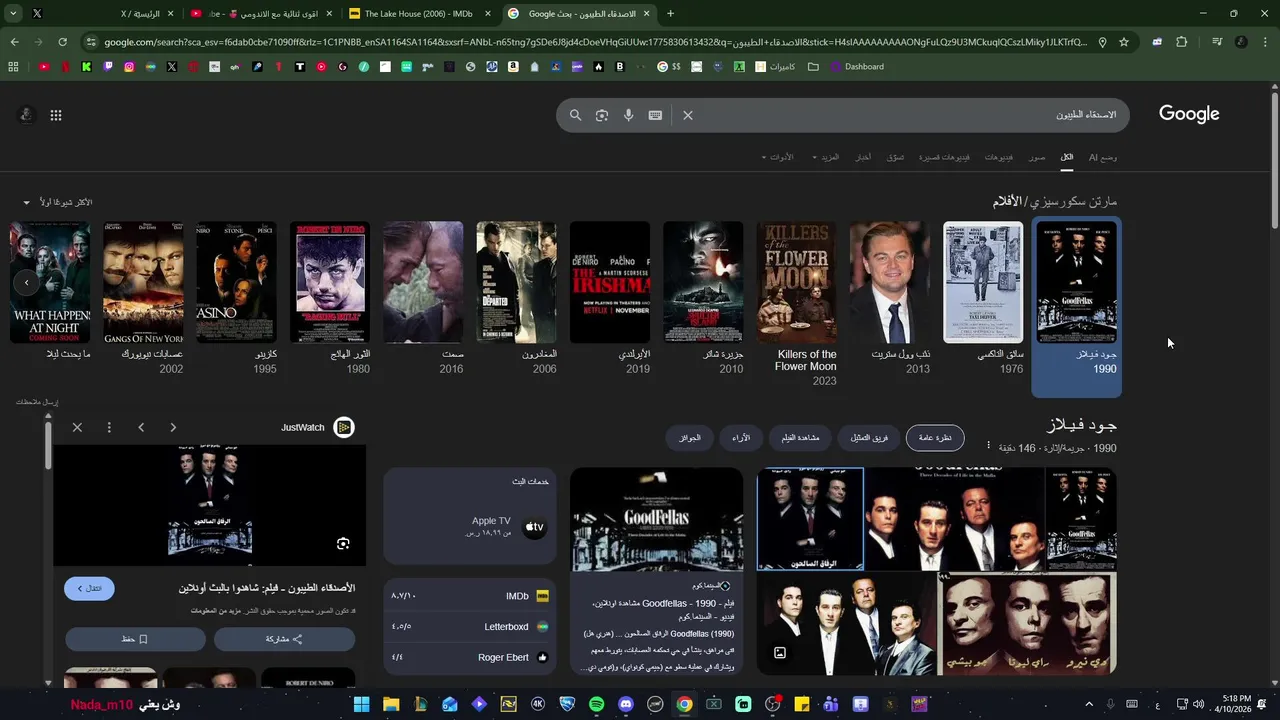1280x720 pixels.
Task: Click the إرسال ملاحظات feedback link
Action: pos(37,402)
